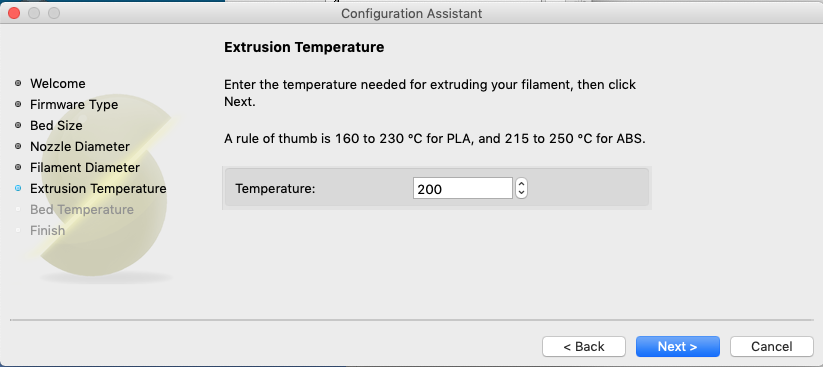
Task: Close the window with red button
Action: [x=14, y=13]
